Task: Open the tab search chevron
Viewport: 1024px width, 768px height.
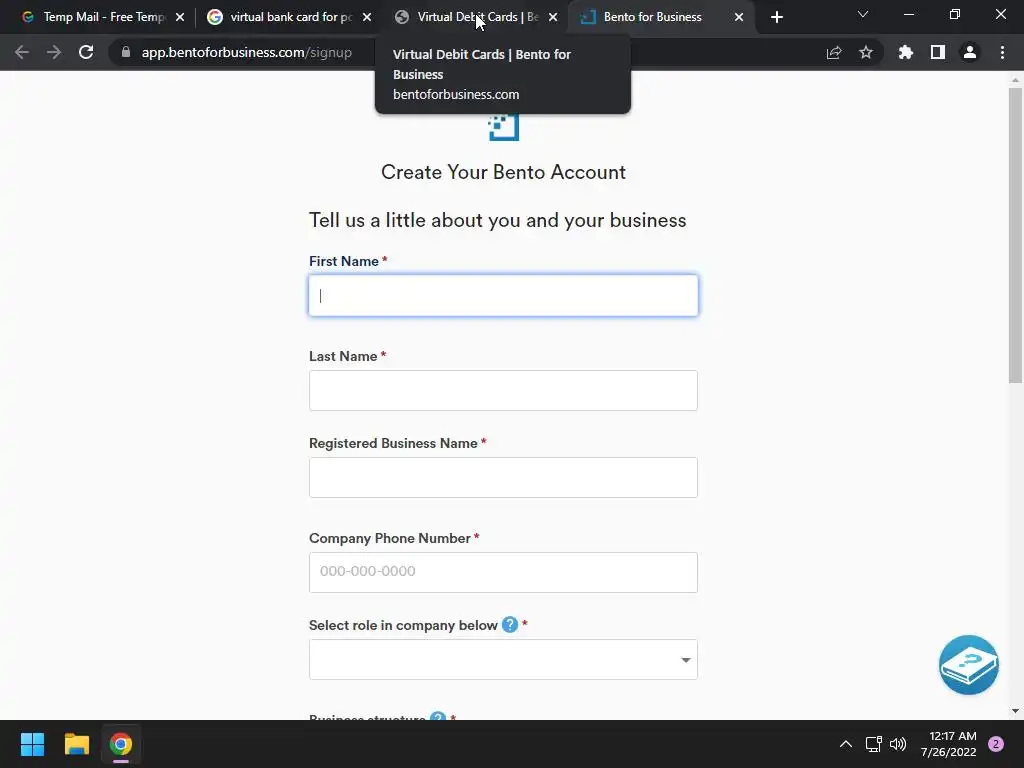Action: [x=863, y=14]
